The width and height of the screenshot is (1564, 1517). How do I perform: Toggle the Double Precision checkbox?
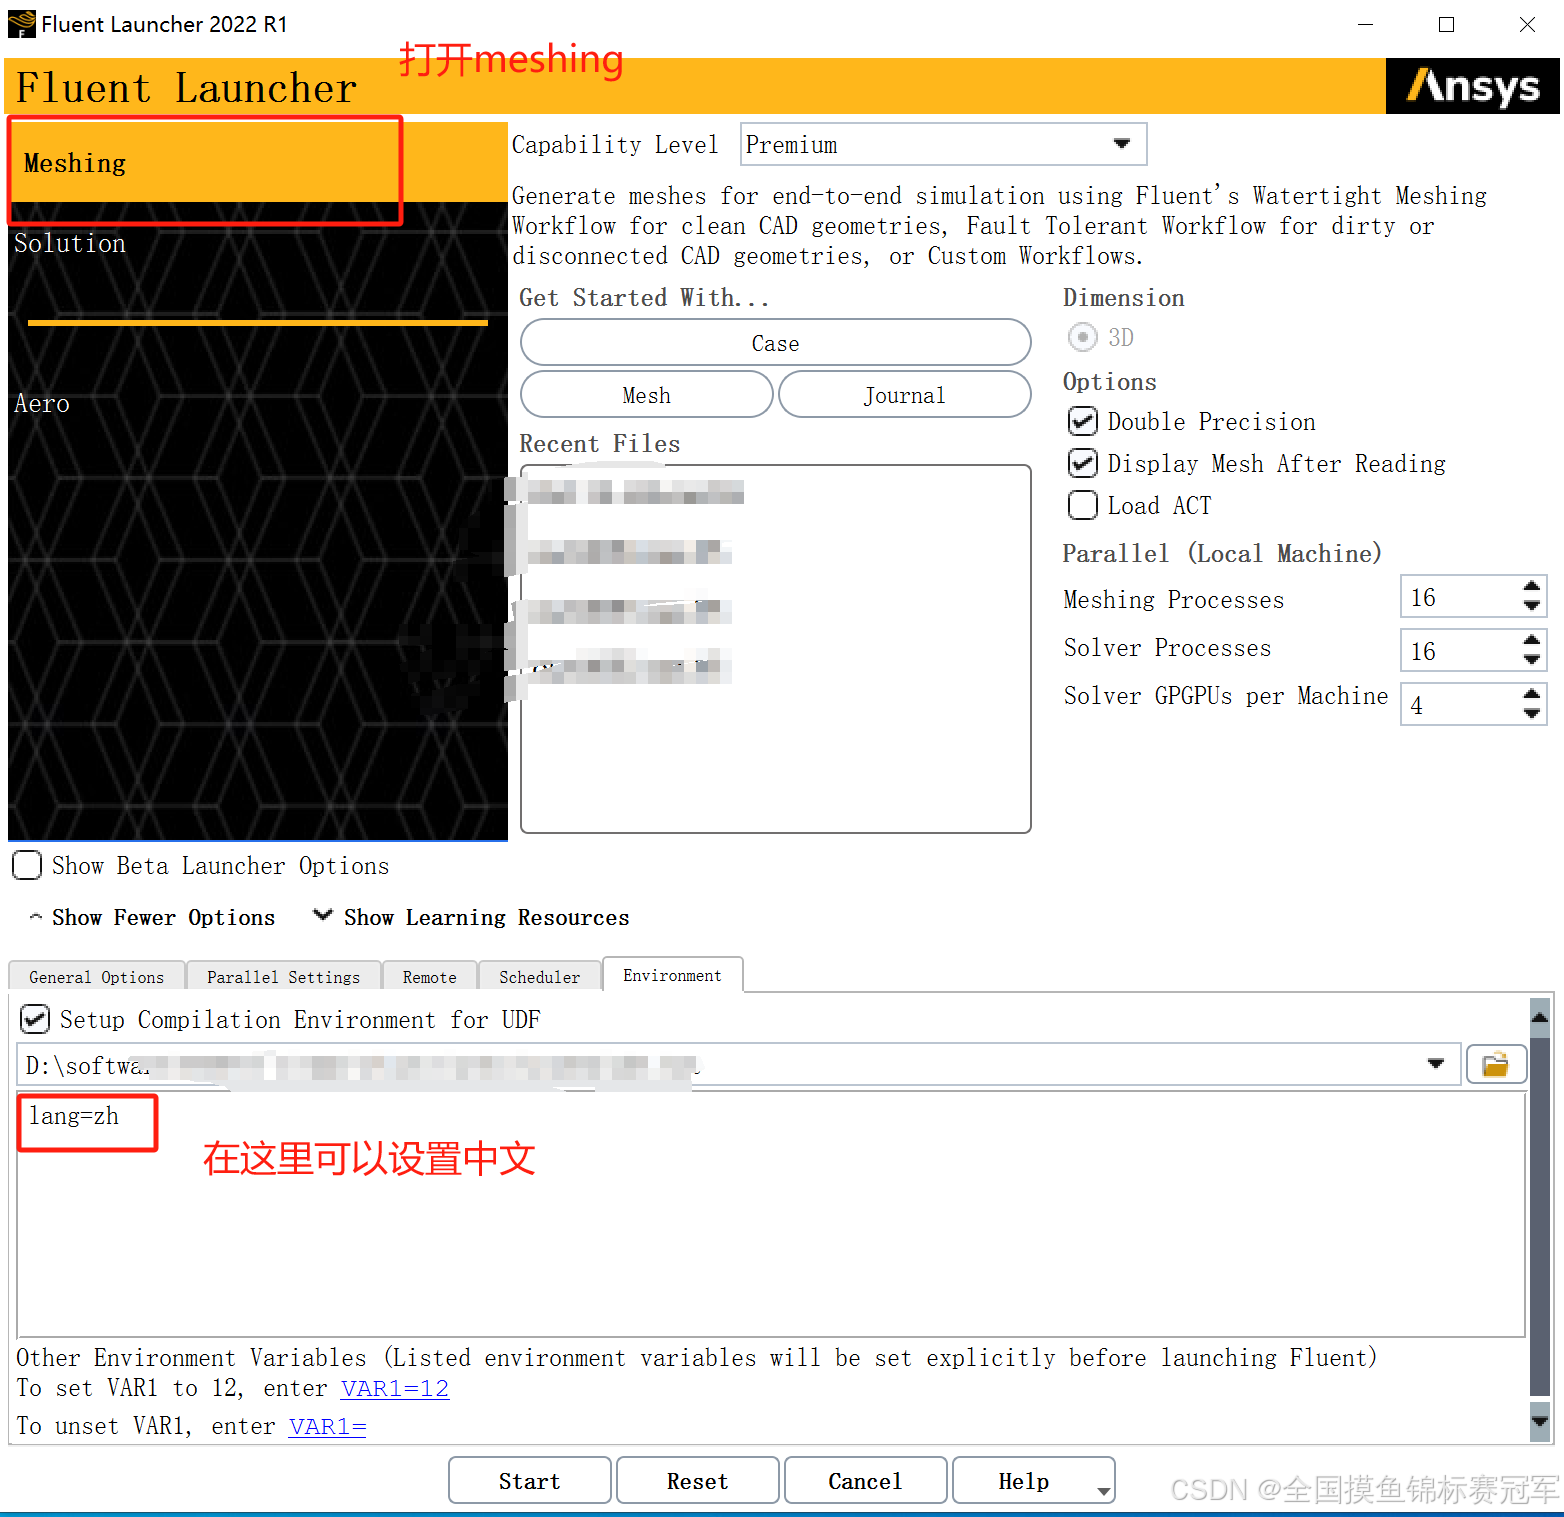pyautogui.click(x=1082, y=421)
